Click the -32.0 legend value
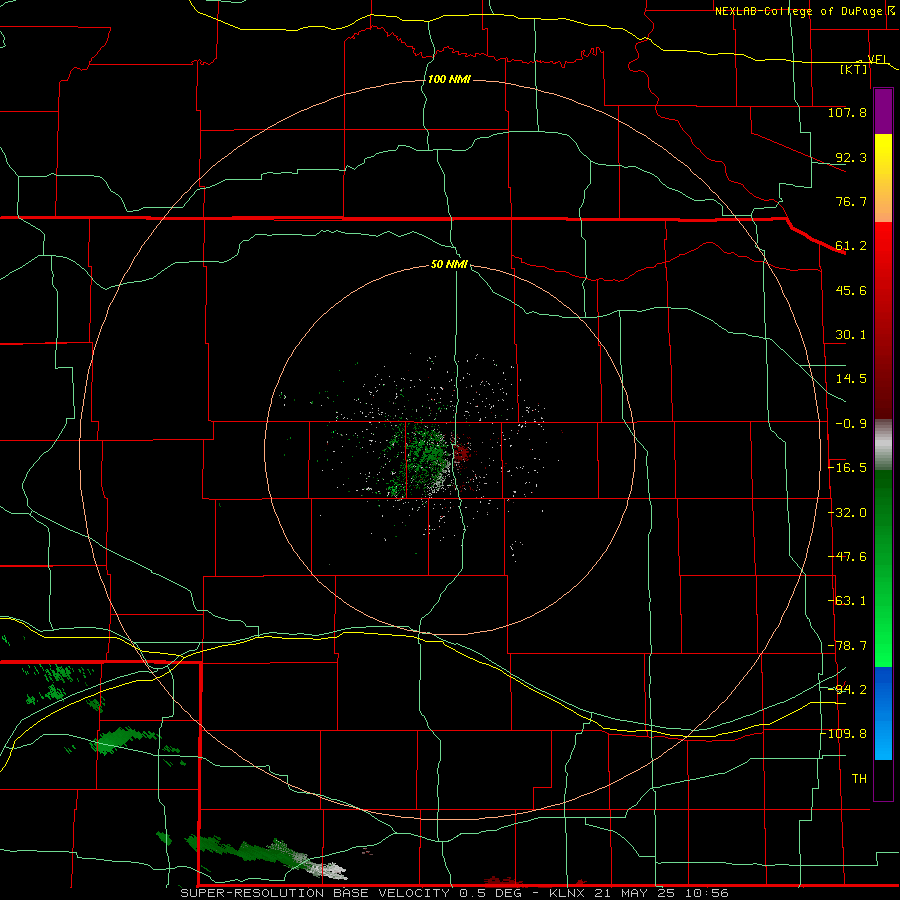 point(847,513)
